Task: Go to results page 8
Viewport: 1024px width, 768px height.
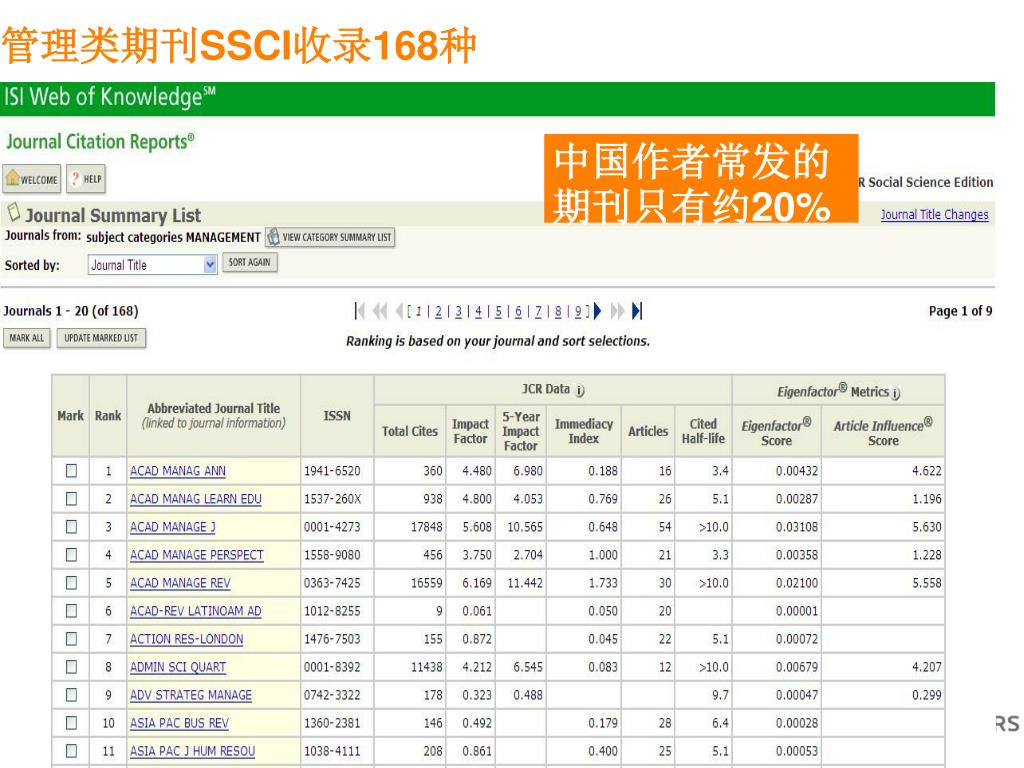Action: [558, 312]
